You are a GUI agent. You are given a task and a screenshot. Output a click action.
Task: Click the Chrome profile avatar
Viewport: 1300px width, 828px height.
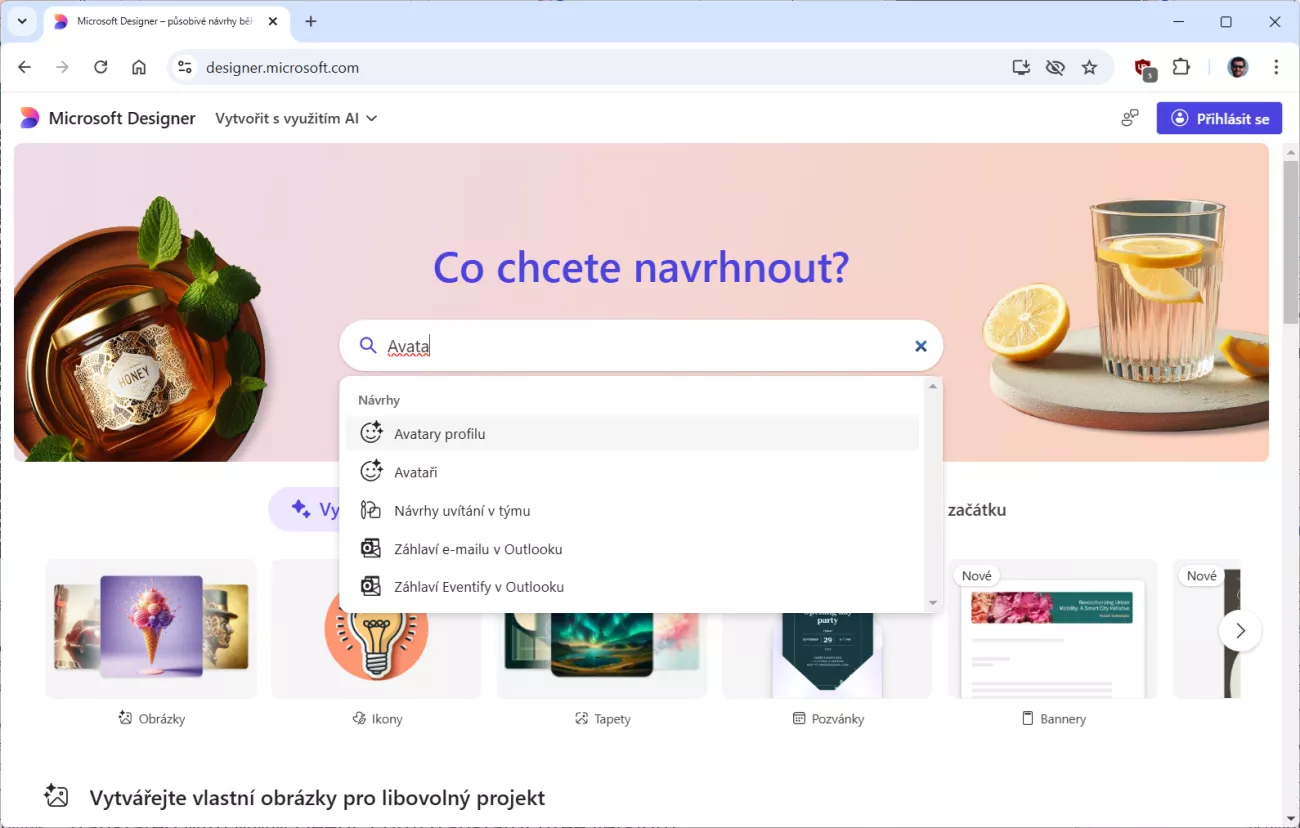tap(1238, 68)
